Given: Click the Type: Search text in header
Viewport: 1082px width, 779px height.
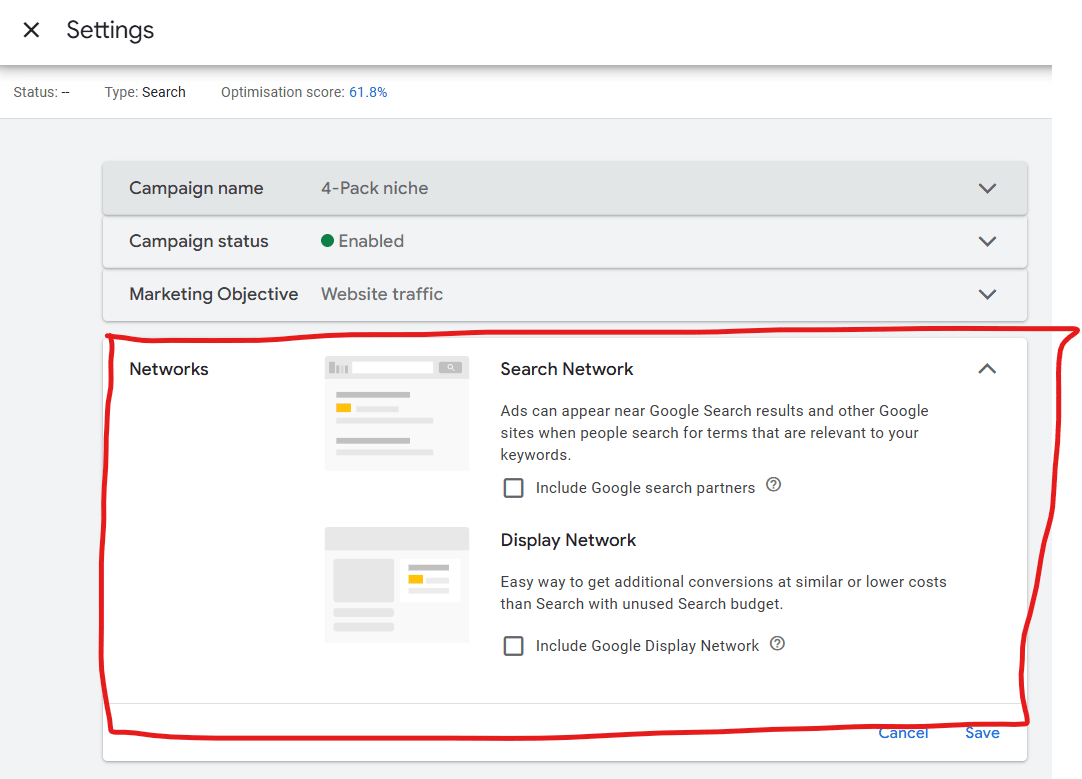Looking at the screenshot, I should click(145, 92).
